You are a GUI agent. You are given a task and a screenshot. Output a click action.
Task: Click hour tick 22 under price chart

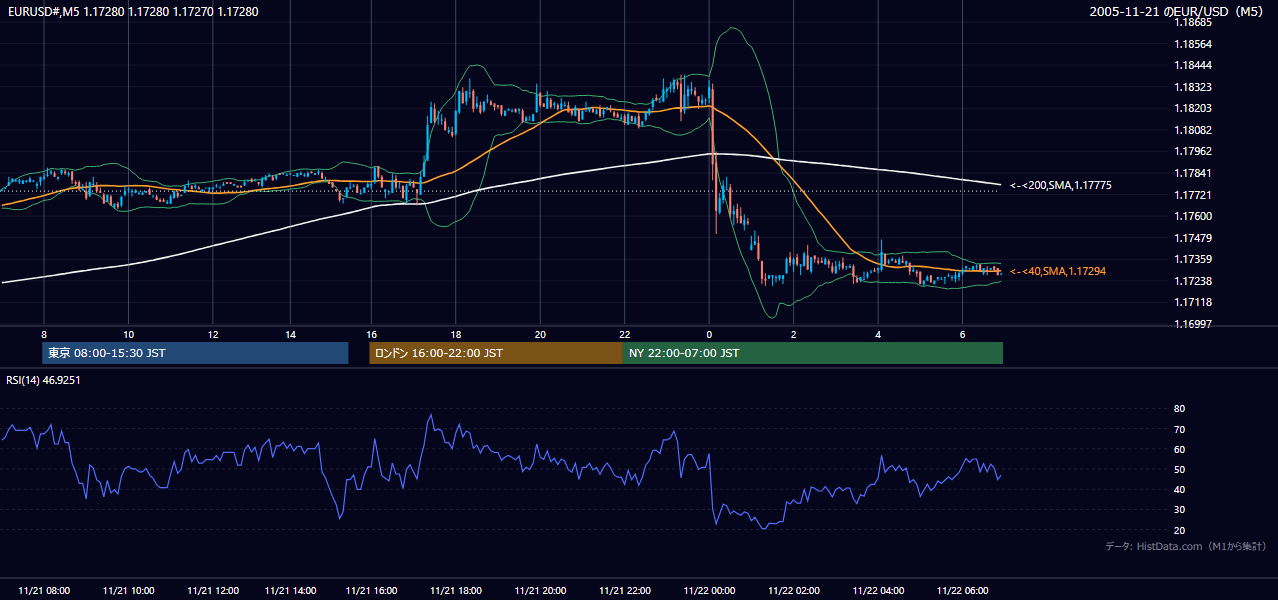click(624, 334)
